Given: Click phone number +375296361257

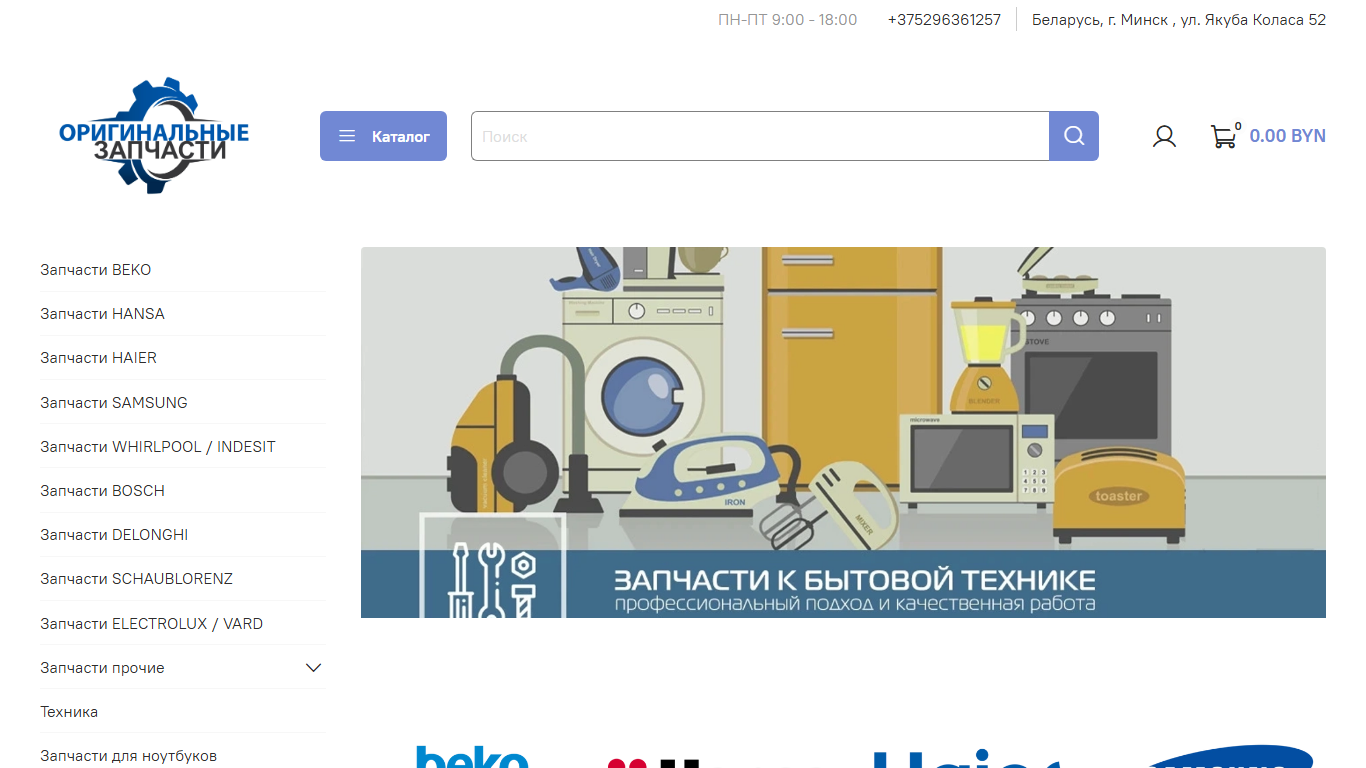Looking at the screenshot, I should pyautogui.click(x=944, y=20).
